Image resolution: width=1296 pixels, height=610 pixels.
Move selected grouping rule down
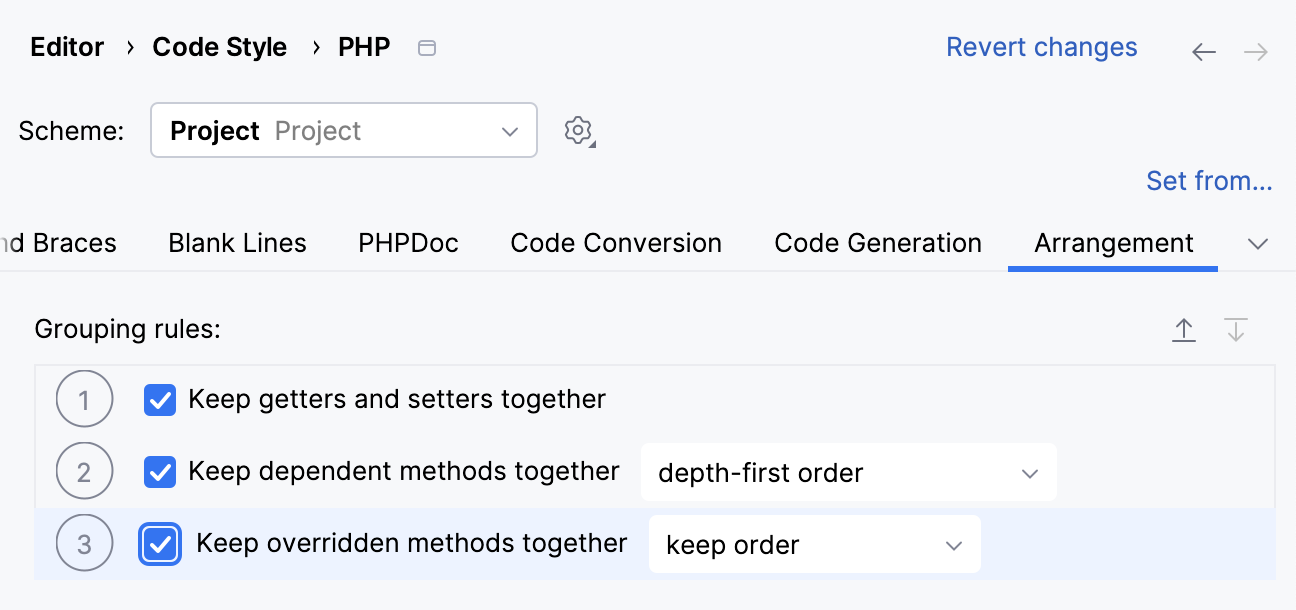[1237, 330]
